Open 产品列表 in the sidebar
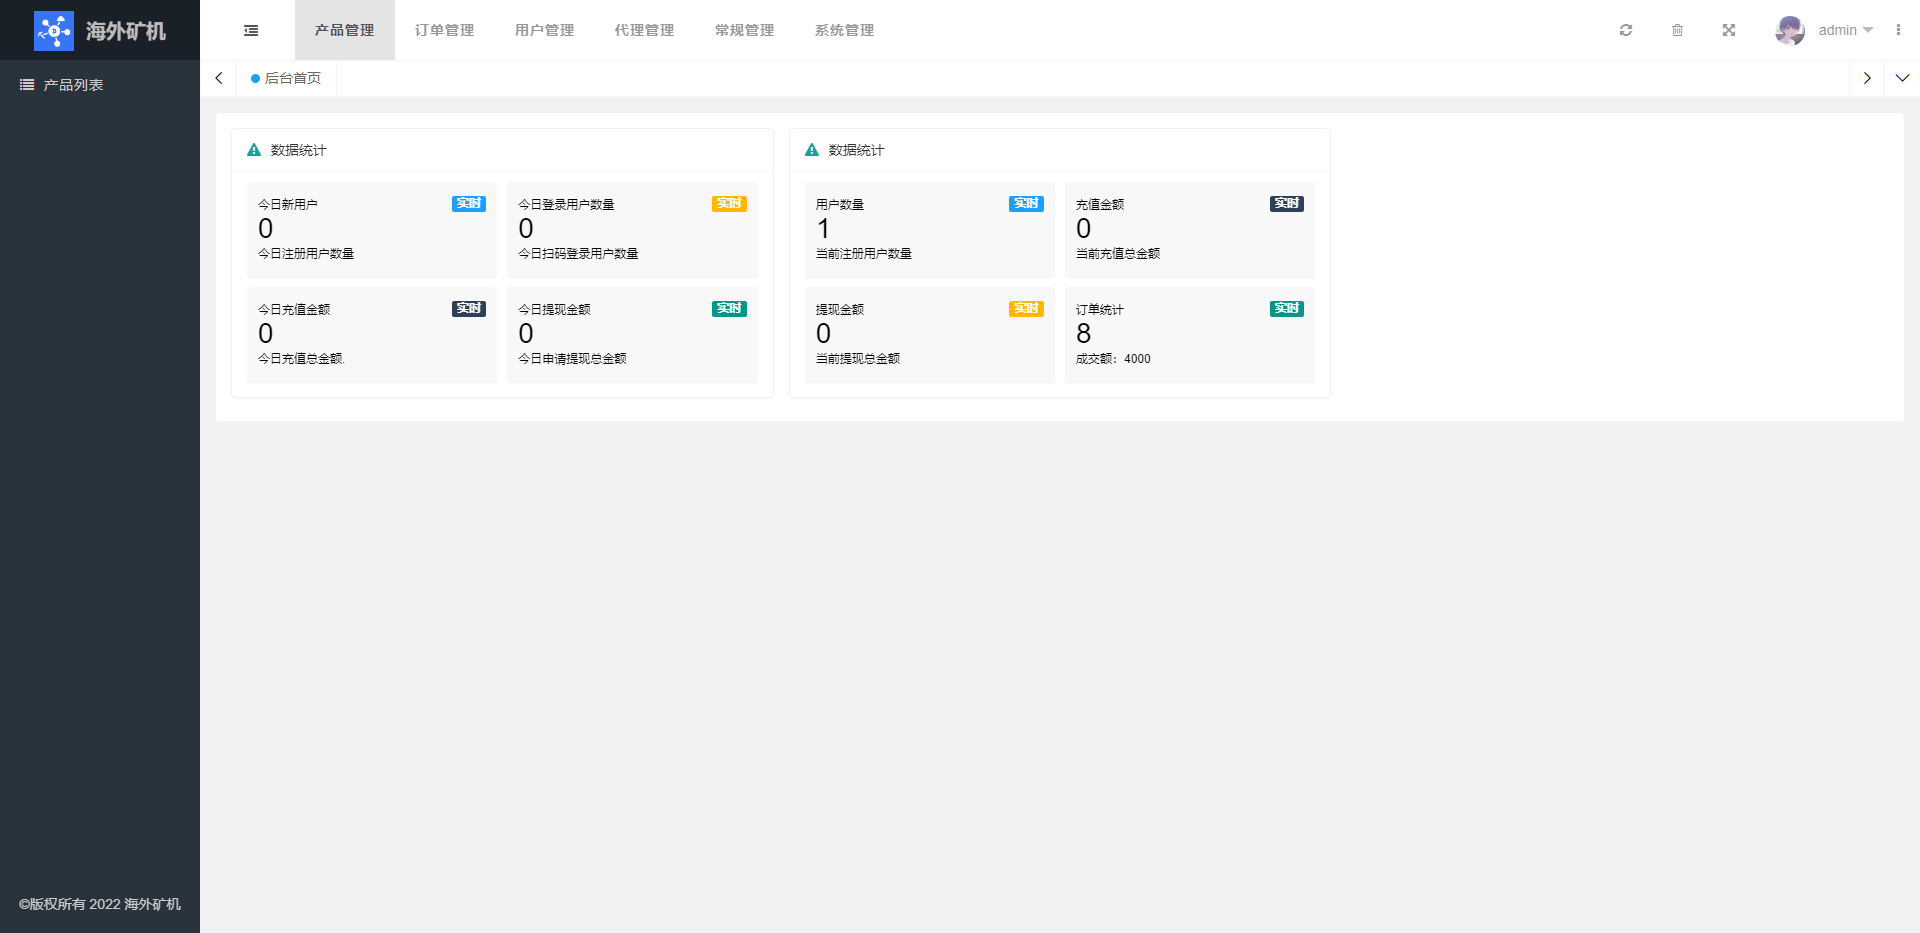This screenshot has width=1920, height=933. coord(100,85)
